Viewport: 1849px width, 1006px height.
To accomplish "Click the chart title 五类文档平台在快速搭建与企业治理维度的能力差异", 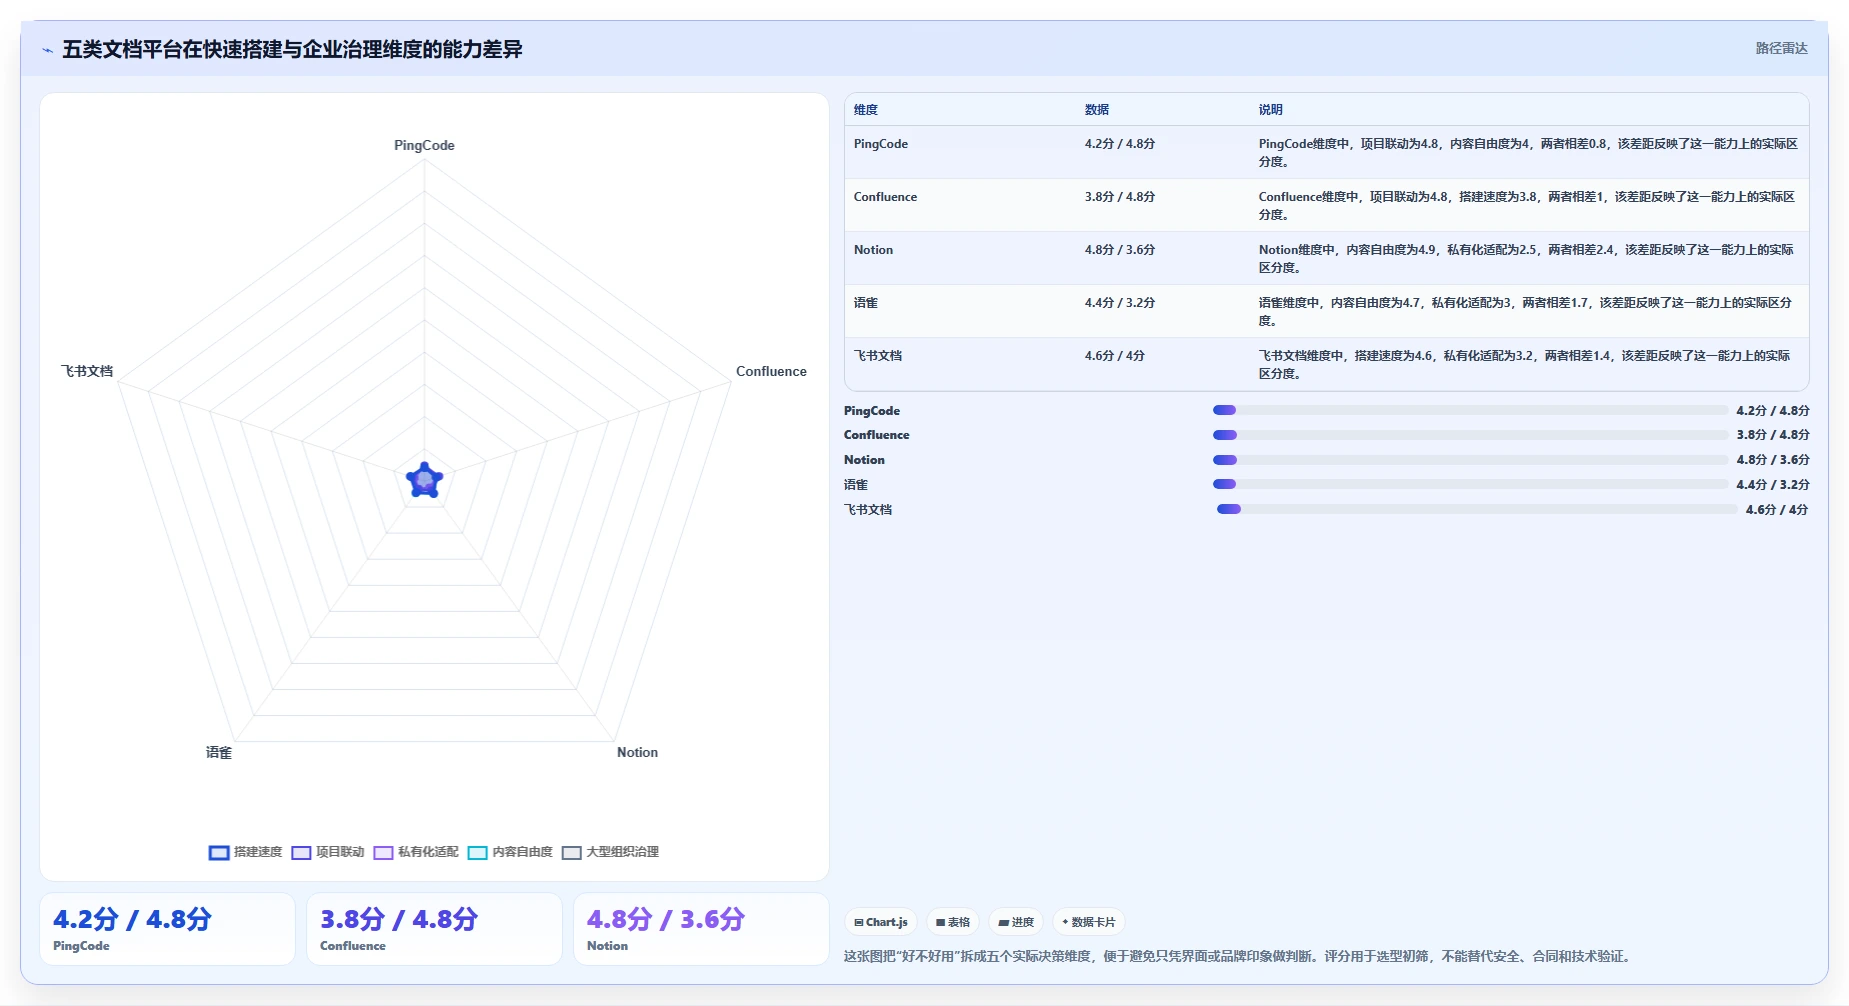I will [292, 50].
